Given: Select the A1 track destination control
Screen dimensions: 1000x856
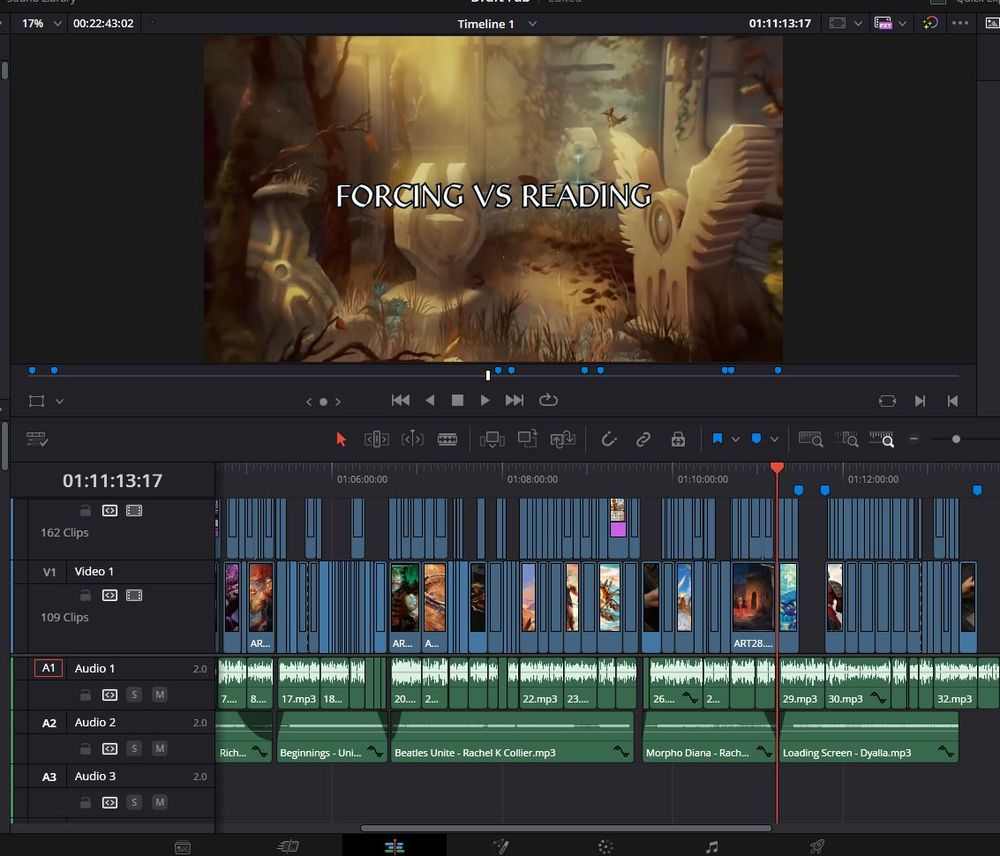Looking at the screenshot, I should coord(48,668).
